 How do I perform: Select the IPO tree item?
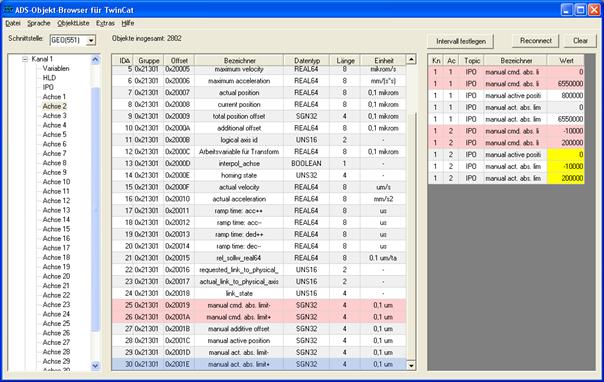[48, 87]
